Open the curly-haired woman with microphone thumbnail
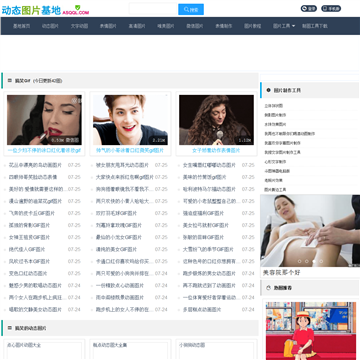 (x=216, y=120)
